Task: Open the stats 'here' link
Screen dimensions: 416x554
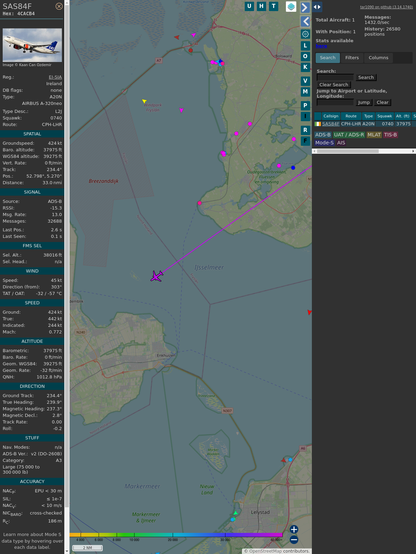Action: click(x=321, y=46)
